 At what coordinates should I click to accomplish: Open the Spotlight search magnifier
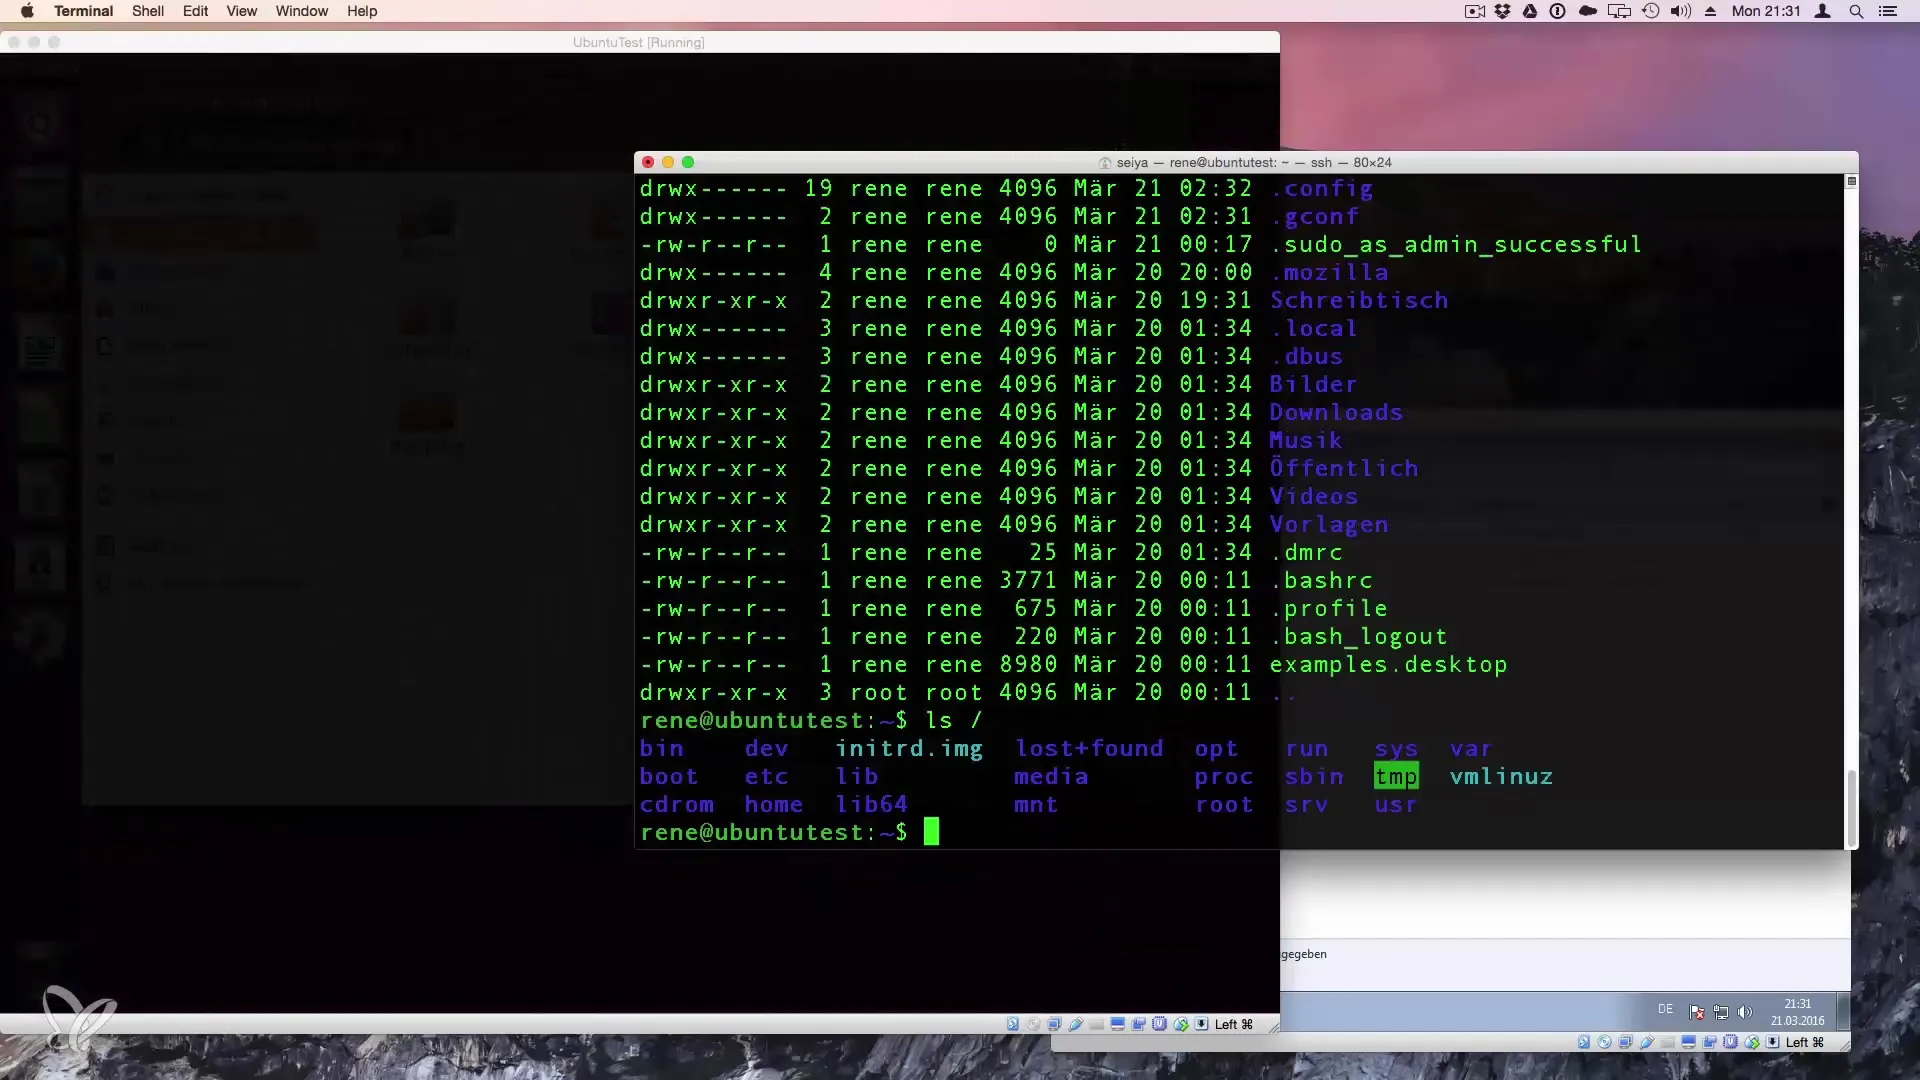(x=1856, y=11)
